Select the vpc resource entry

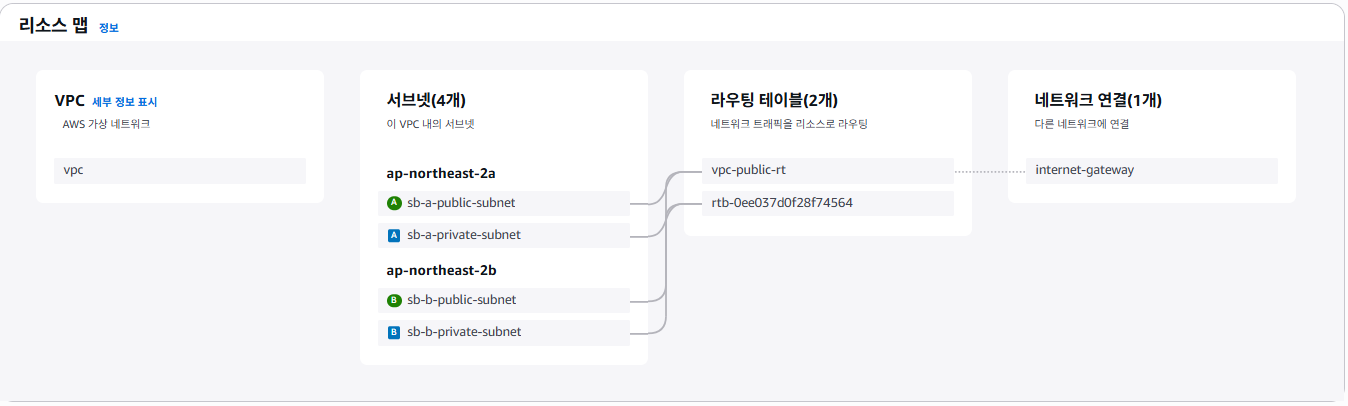coord(179,170)
